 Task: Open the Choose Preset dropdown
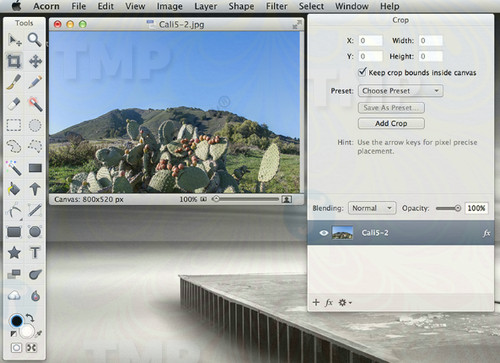coord(401,91)
